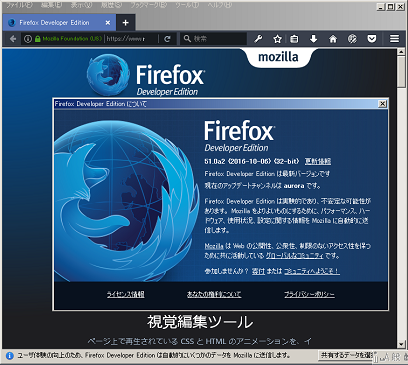This screenshot has width=408, height=365.
Task: Click the Firefox globe logo on page
Action: click(x=108, y=75)
